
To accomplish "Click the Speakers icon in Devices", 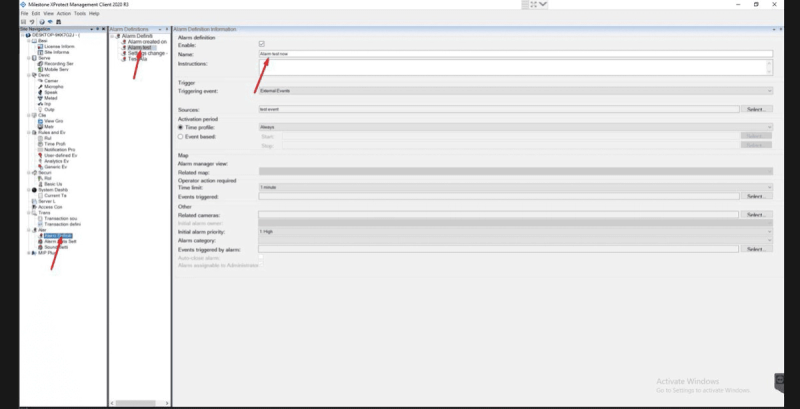I will [x=40, y=92].
